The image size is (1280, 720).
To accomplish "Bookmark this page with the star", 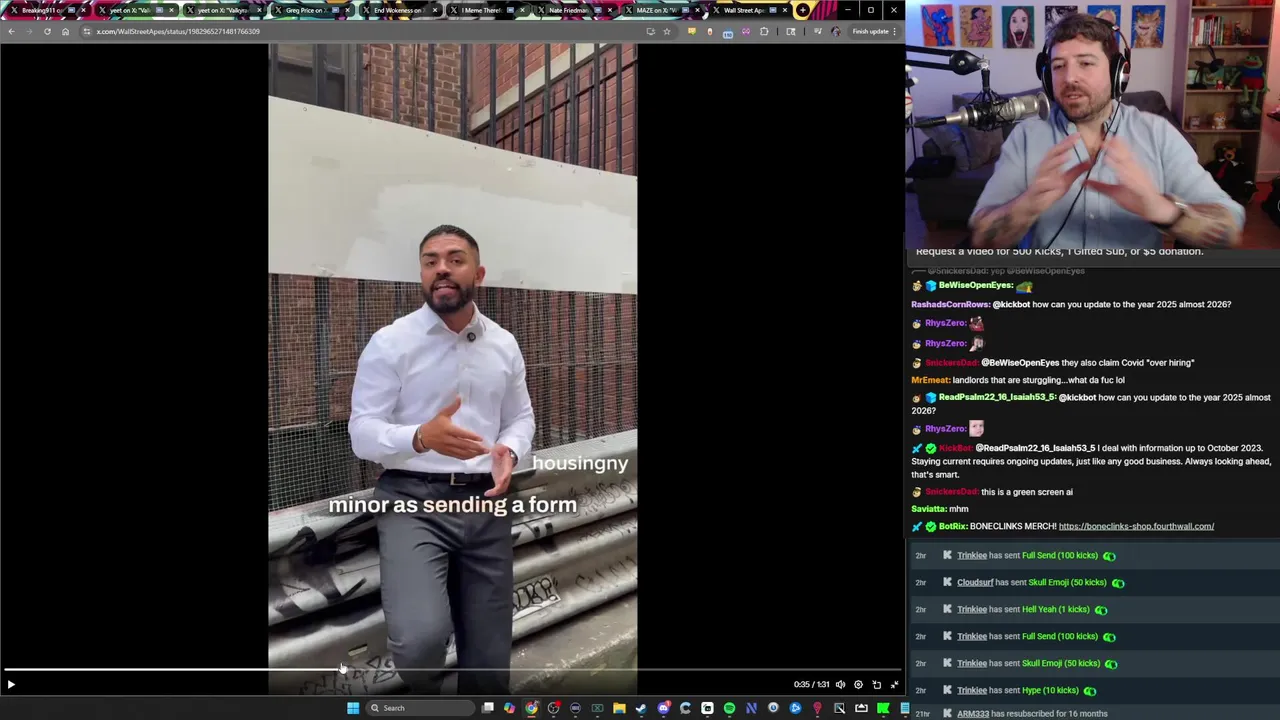I will (x=667, y=31).
